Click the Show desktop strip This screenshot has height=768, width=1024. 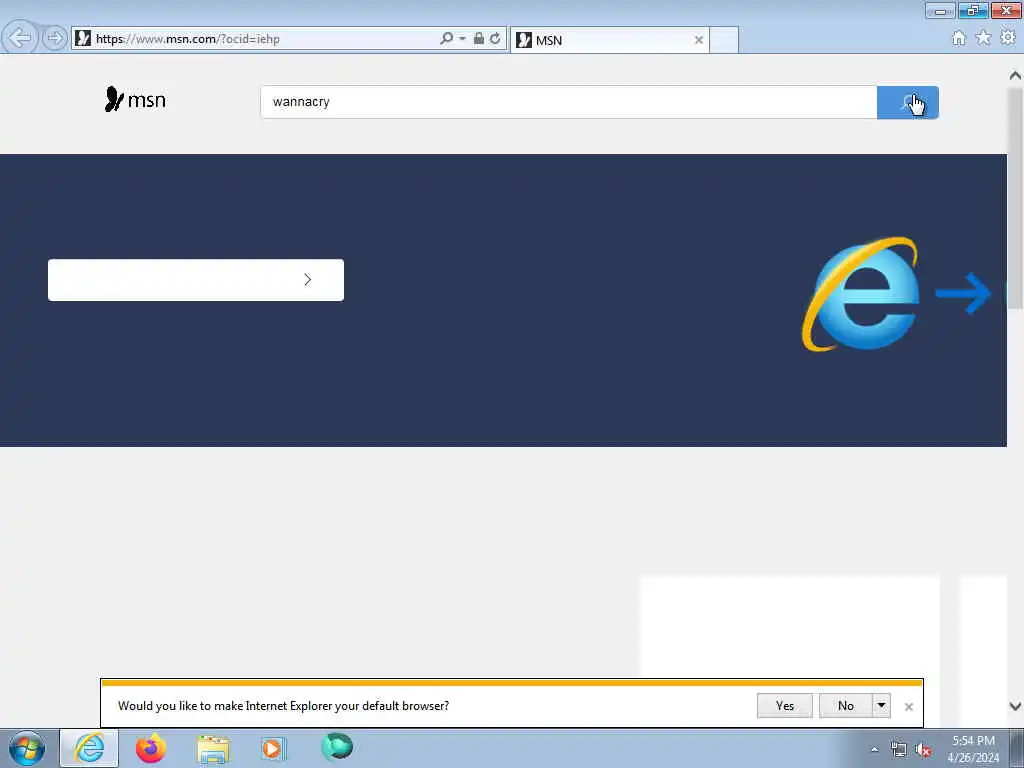pos(1017,748)
